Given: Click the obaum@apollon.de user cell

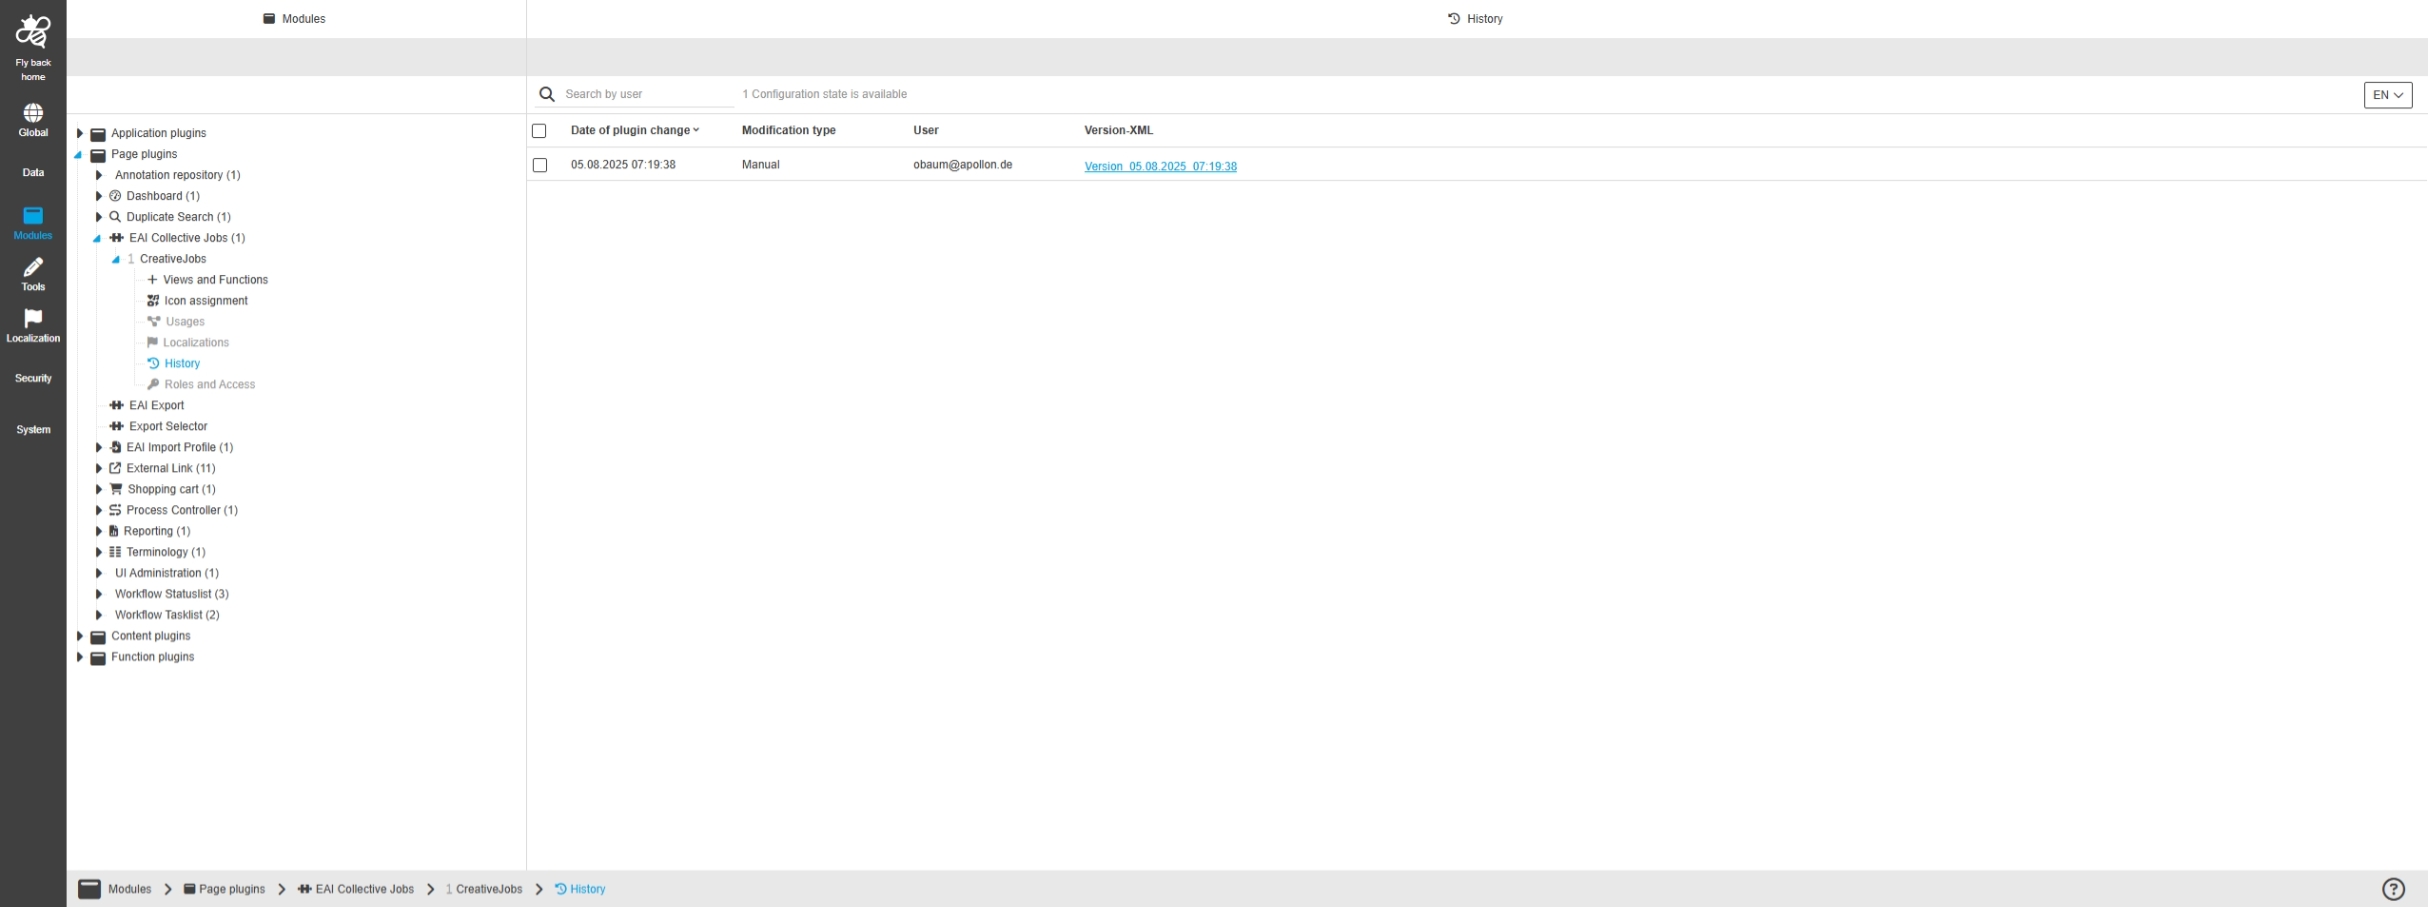Looking at the screenshot, I should (x=962, y=165).
